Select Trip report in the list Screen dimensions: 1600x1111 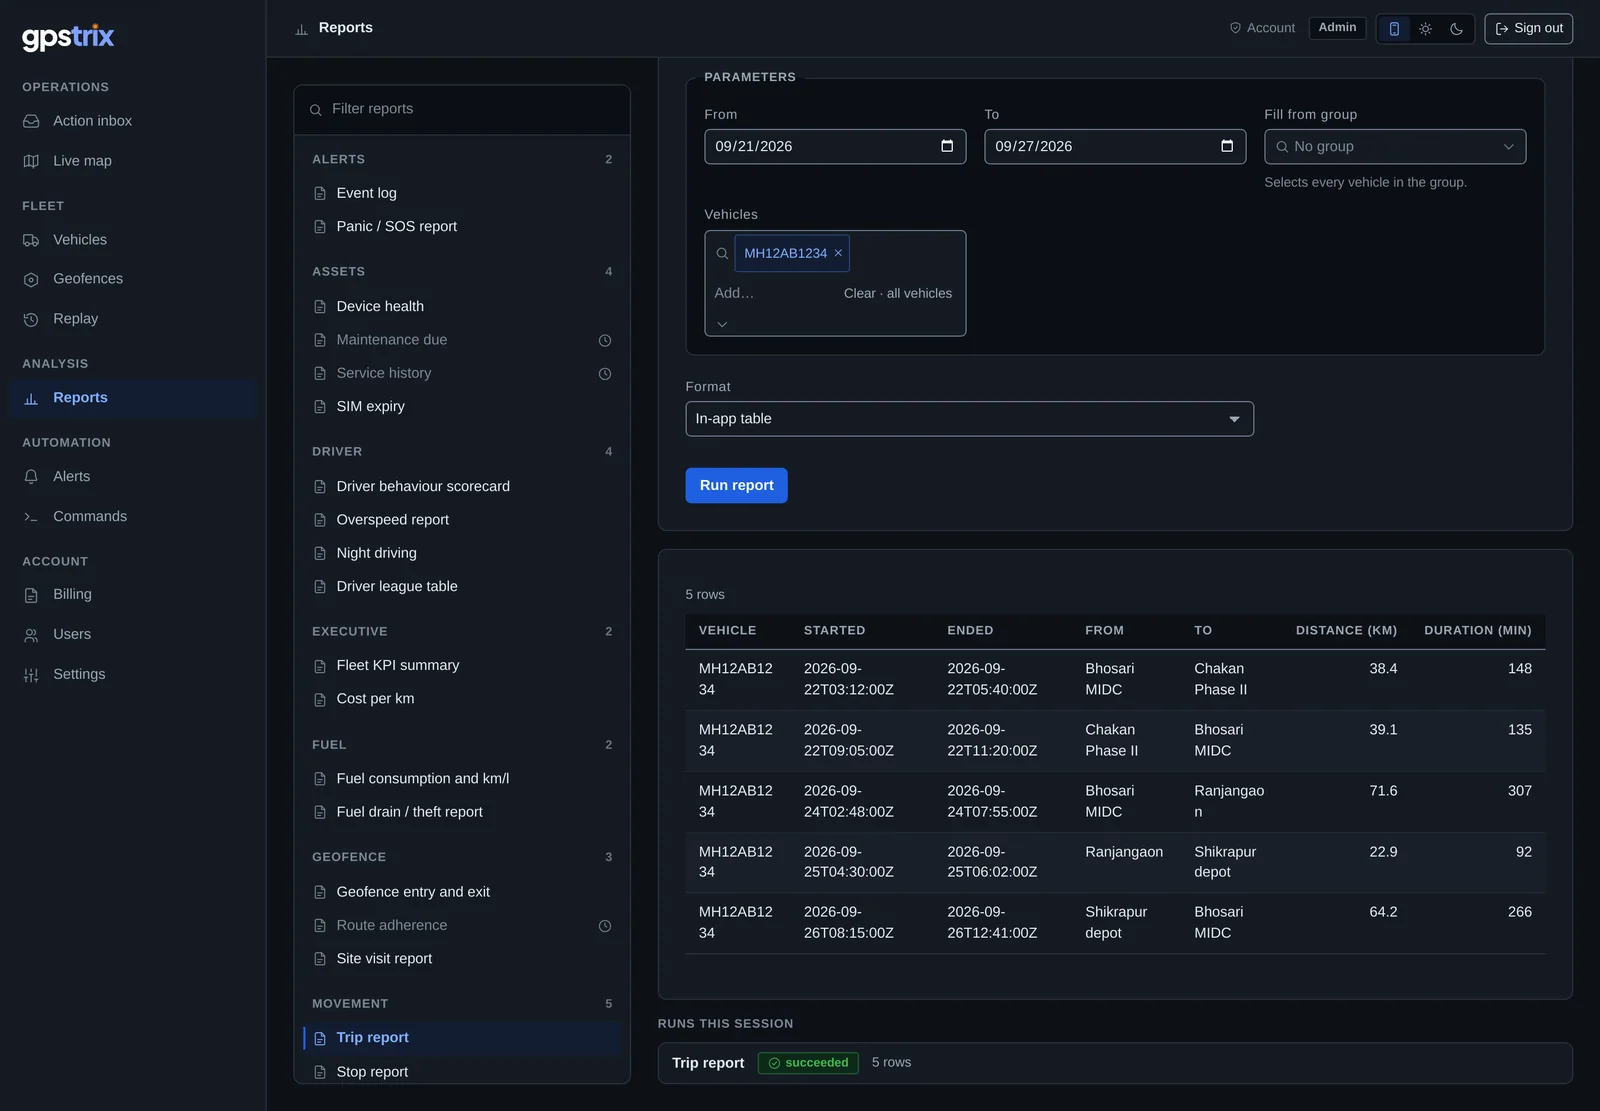click(x=462, y=1038)
